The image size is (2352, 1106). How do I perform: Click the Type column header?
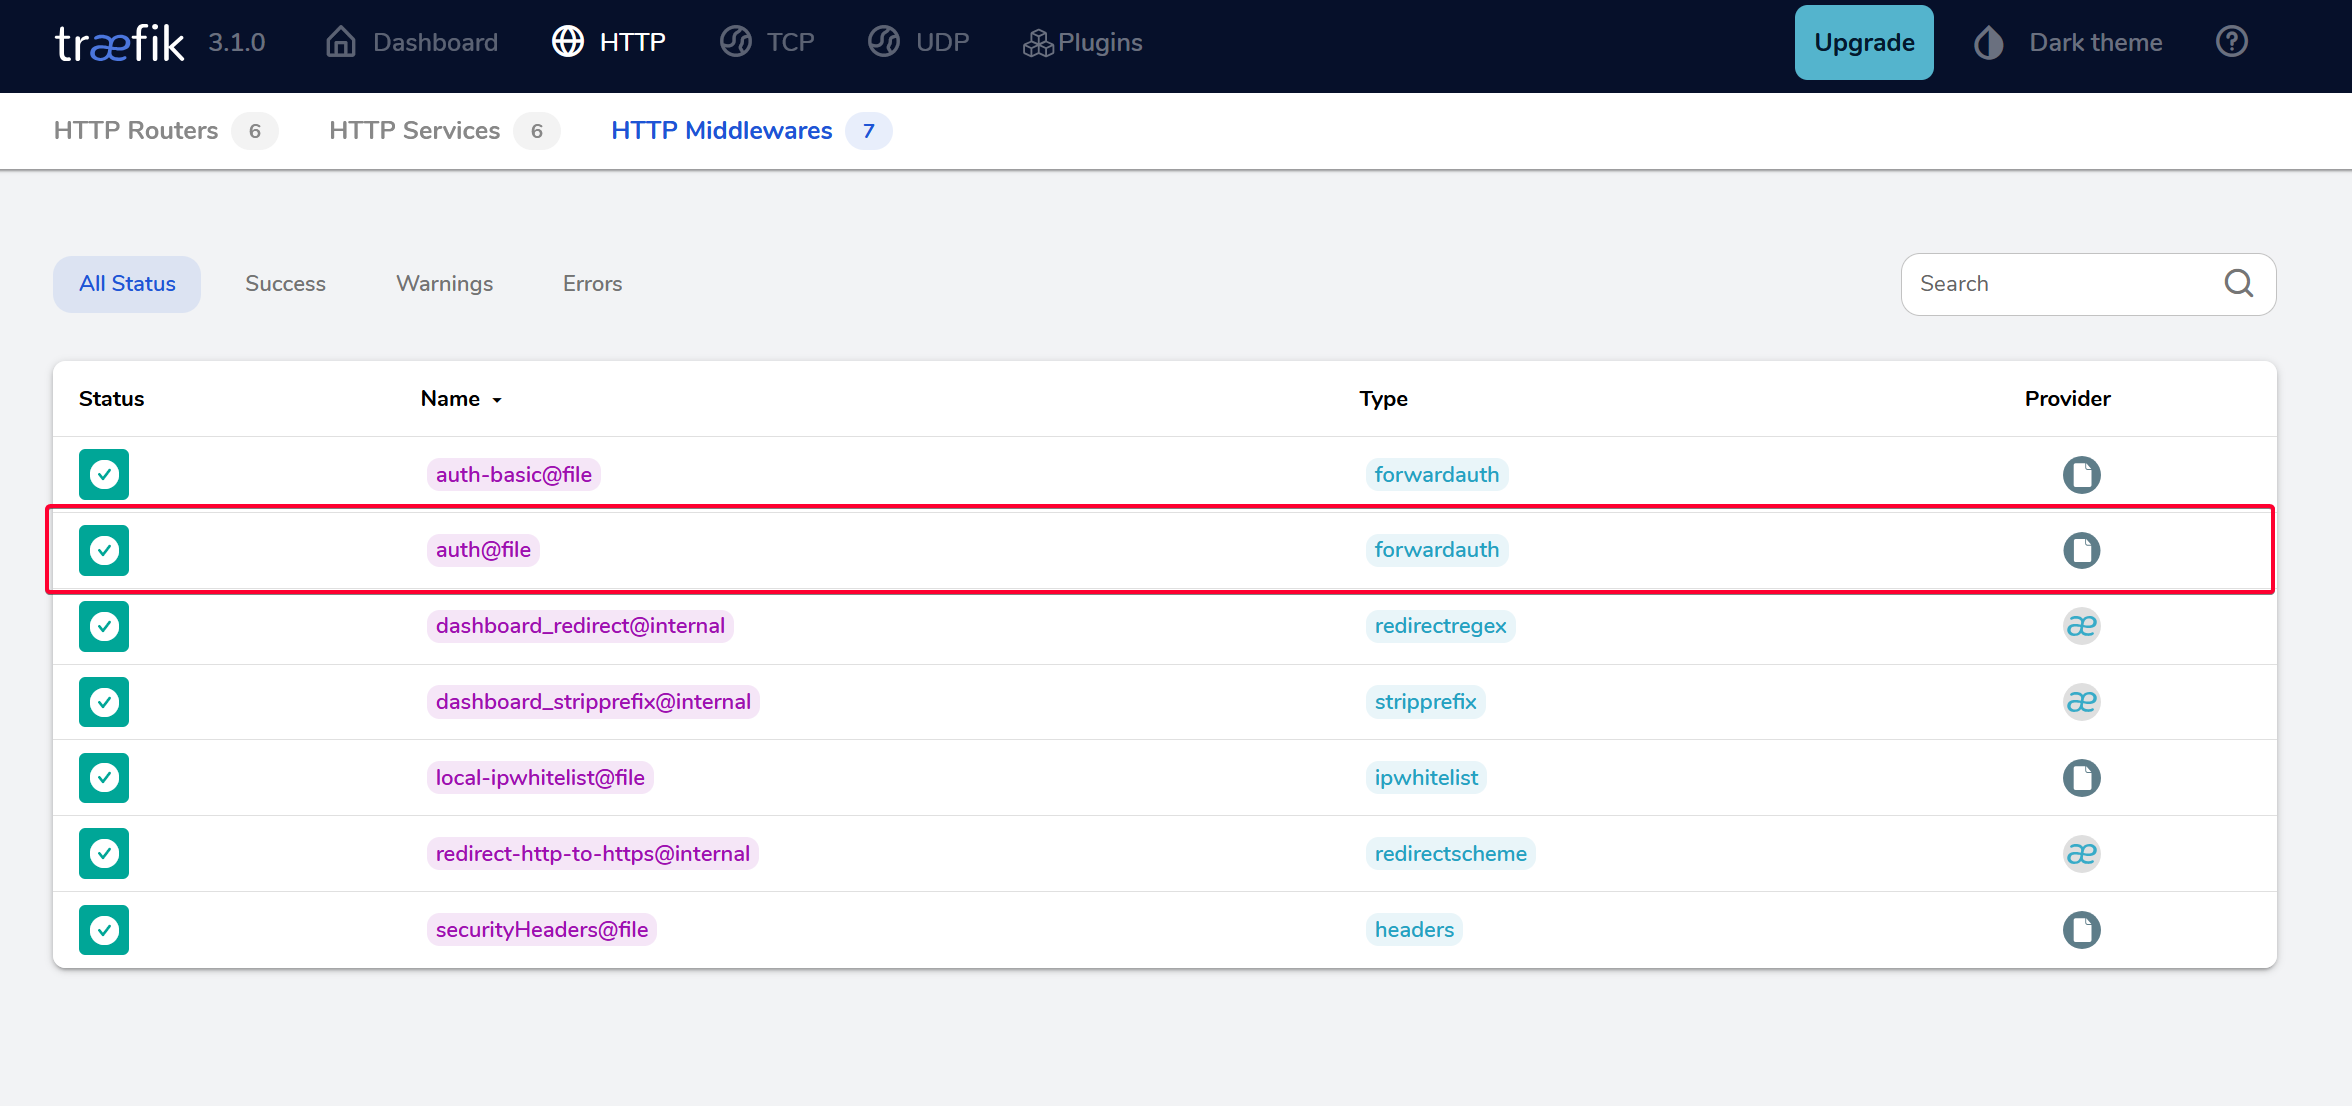click(1383, 399)
